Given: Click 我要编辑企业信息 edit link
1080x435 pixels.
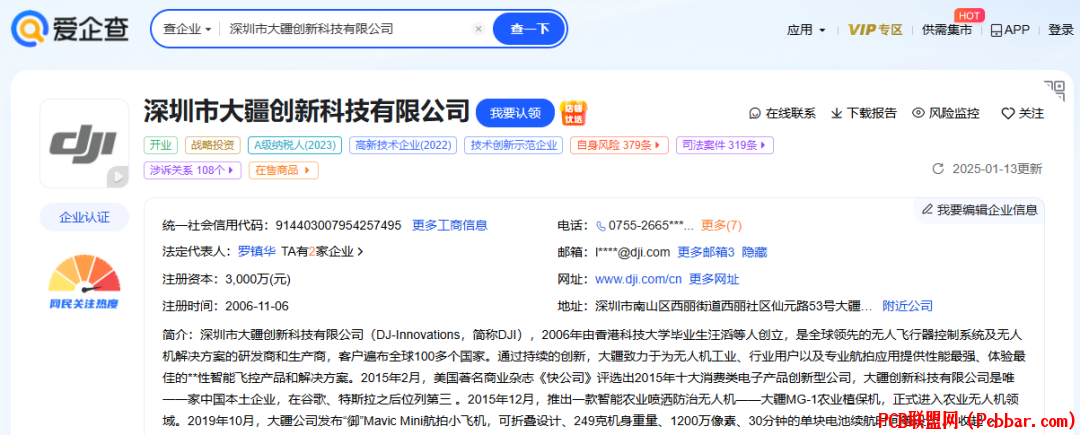Looking at the screenshot, I should click(x=979, y=209).
